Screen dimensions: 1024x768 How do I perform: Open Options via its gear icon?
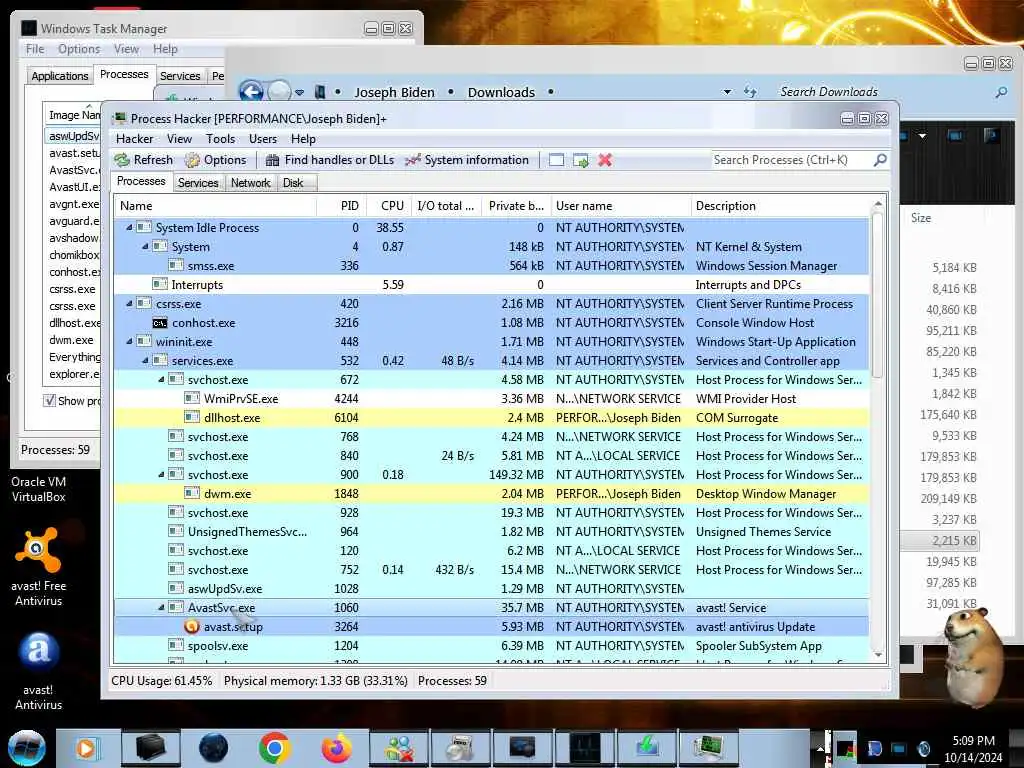click(x=192, y=160)
